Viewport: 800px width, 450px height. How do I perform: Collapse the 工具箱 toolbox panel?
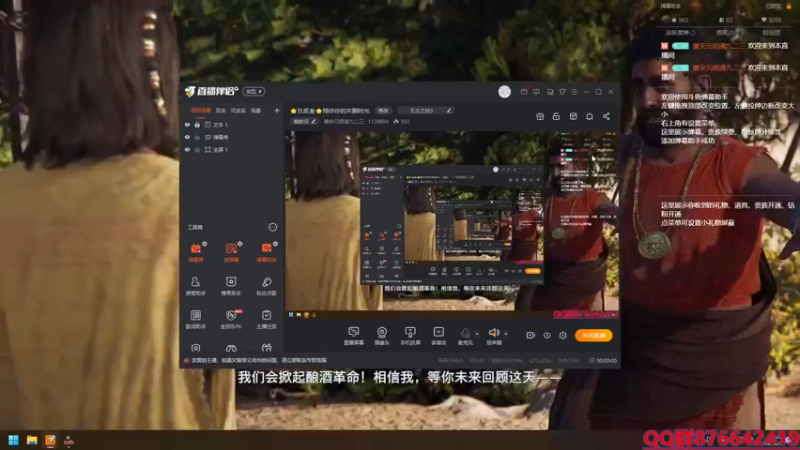273,227
